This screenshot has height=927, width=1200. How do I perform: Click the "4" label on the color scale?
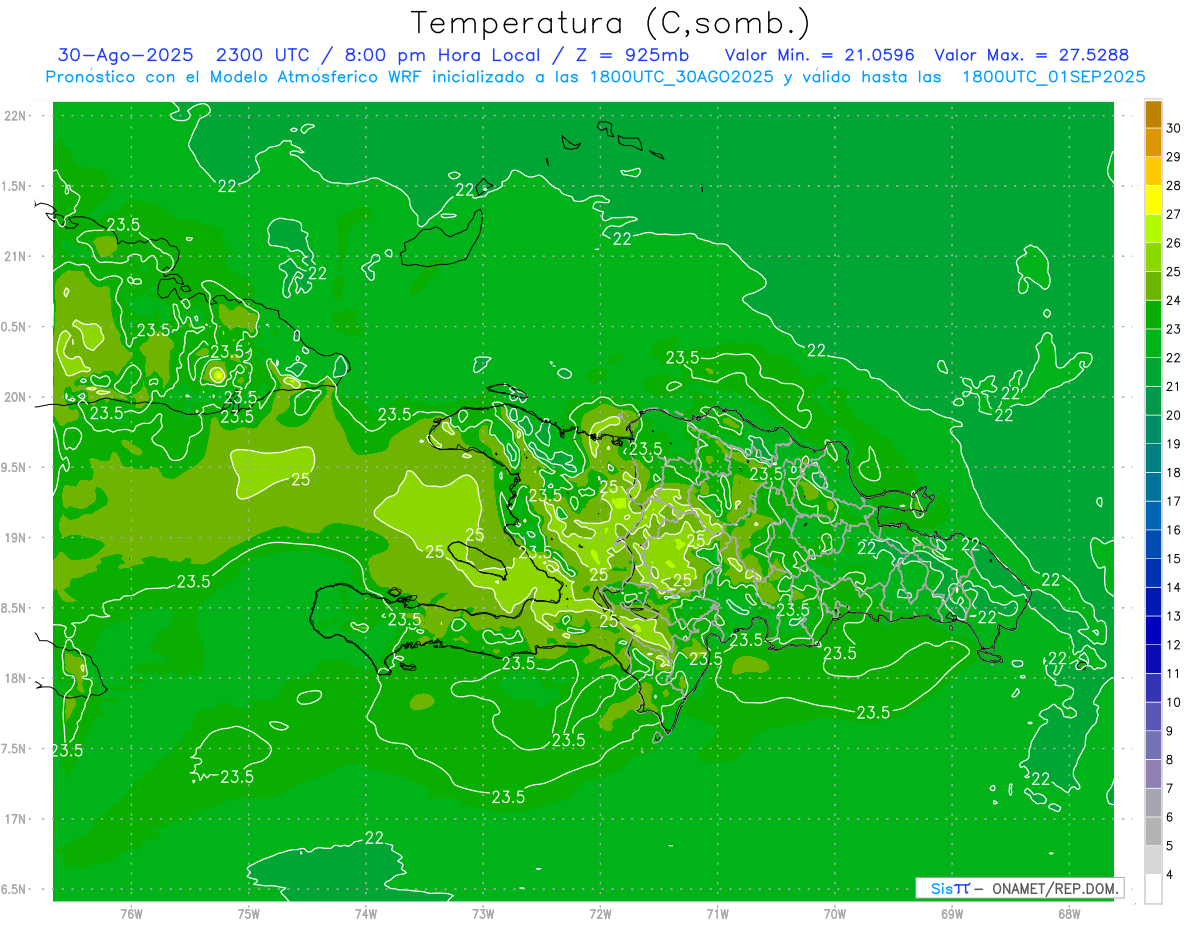point(1170,875)
